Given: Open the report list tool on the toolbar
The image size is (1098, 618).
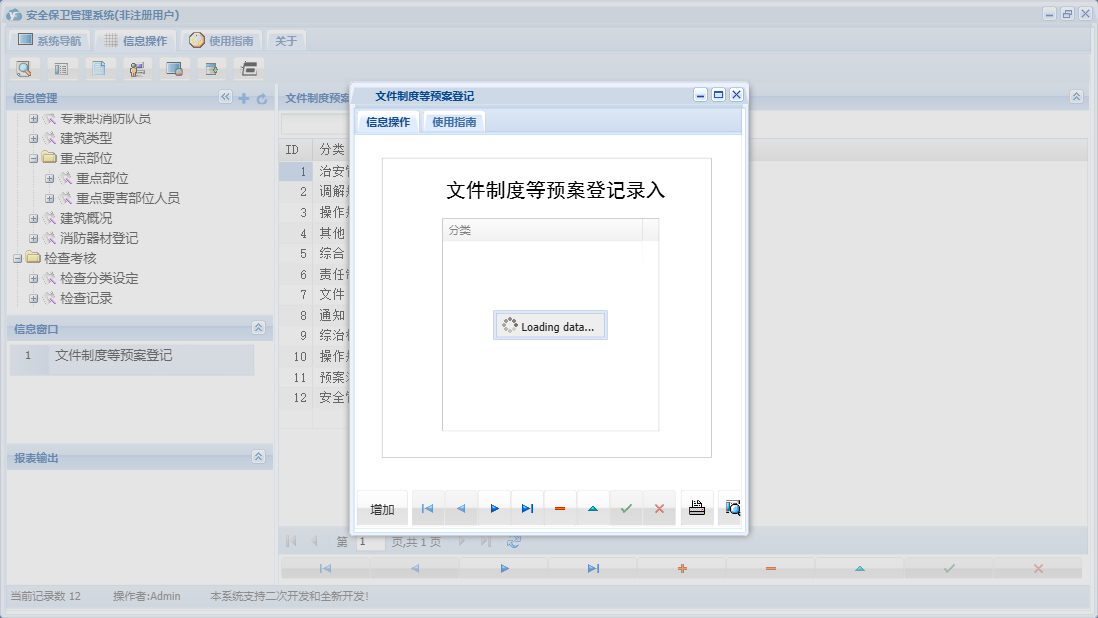Looking at the screenshot, I should pos(62,68).
